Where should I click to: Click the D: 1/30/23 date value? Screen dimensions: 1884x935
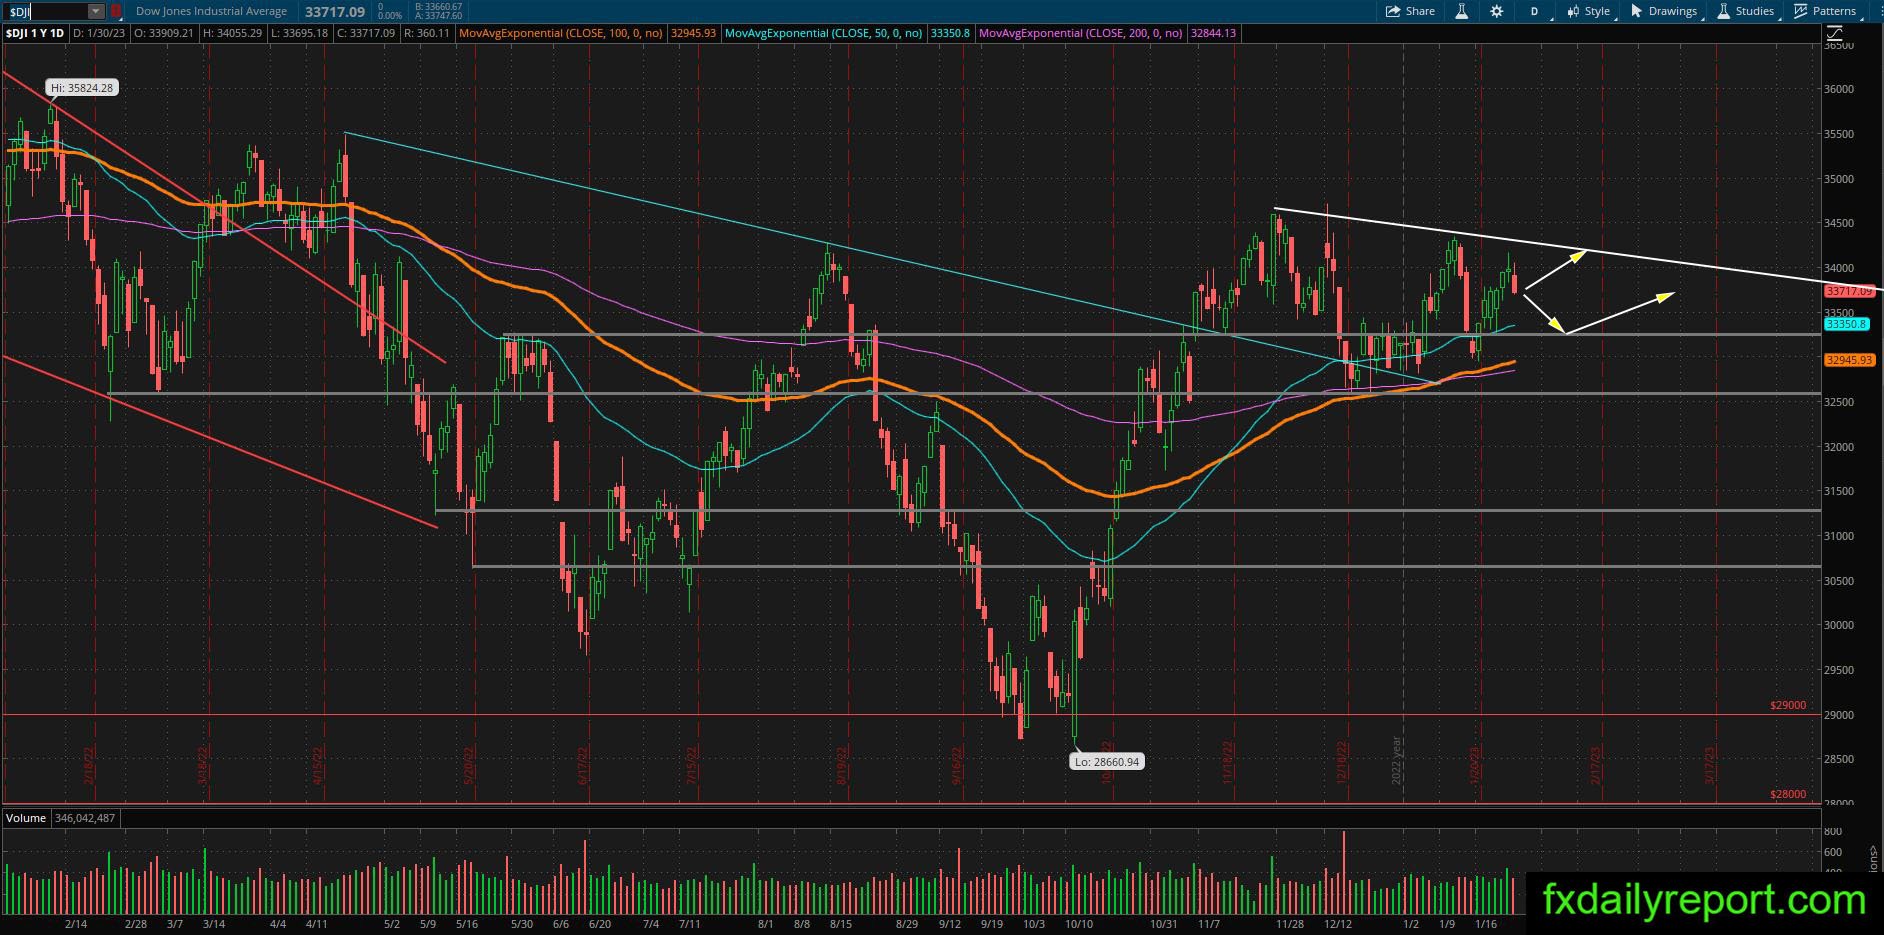click(x=99, y=33)
